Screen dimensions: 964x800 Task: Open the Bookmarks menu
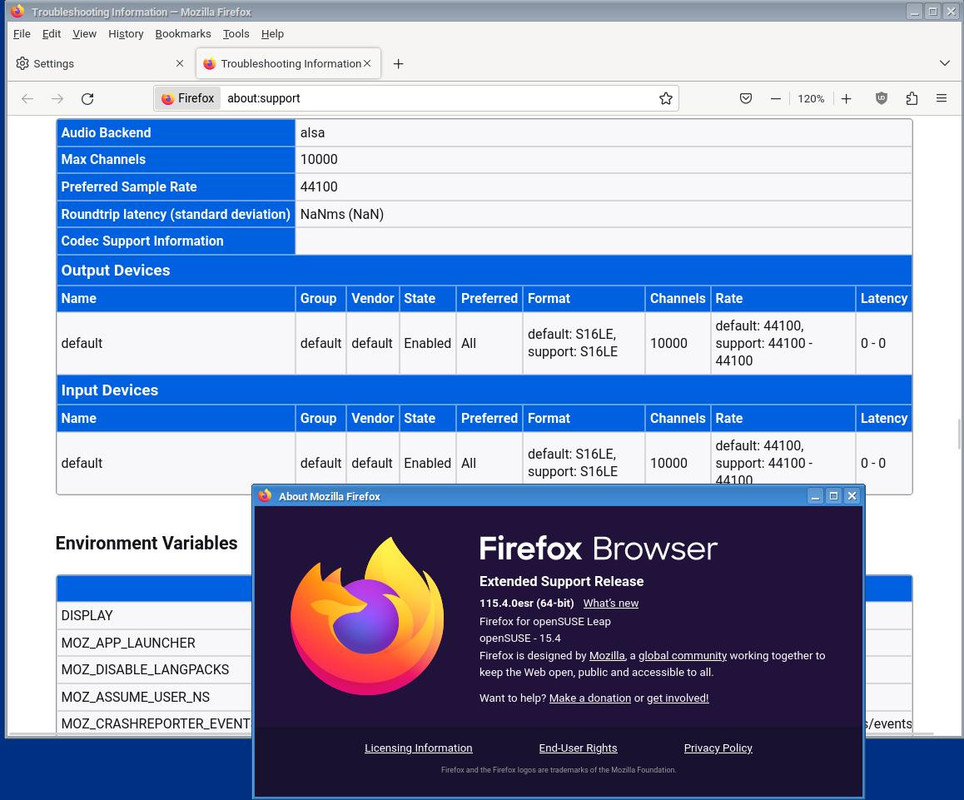coord(183,34)
